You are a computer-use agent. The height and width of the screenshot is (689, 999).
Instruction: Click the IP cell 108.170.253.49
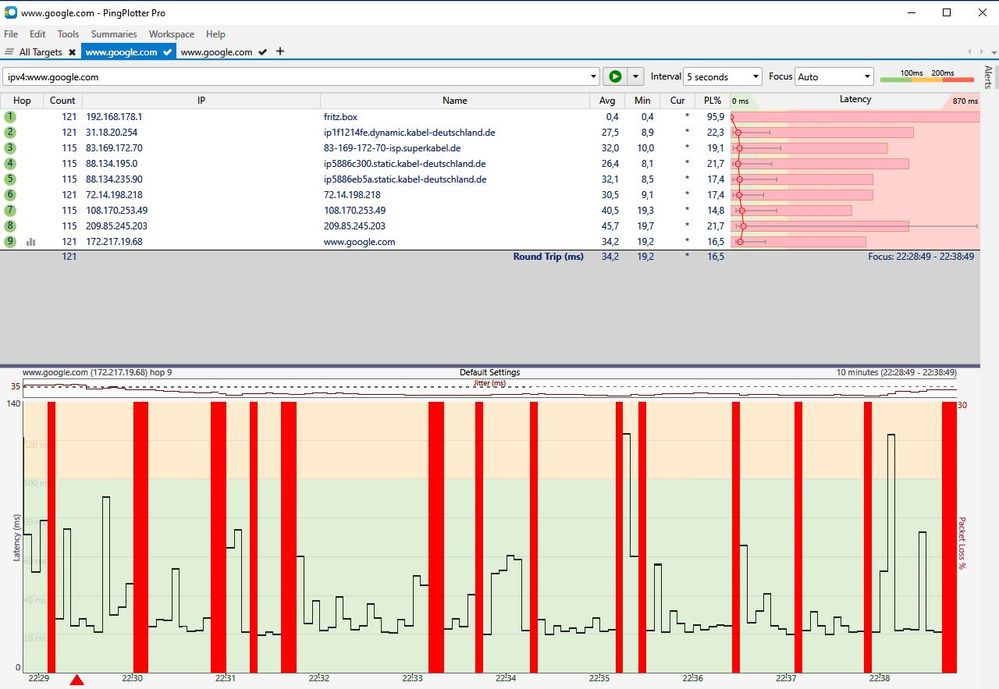click(x=117, y=210)
